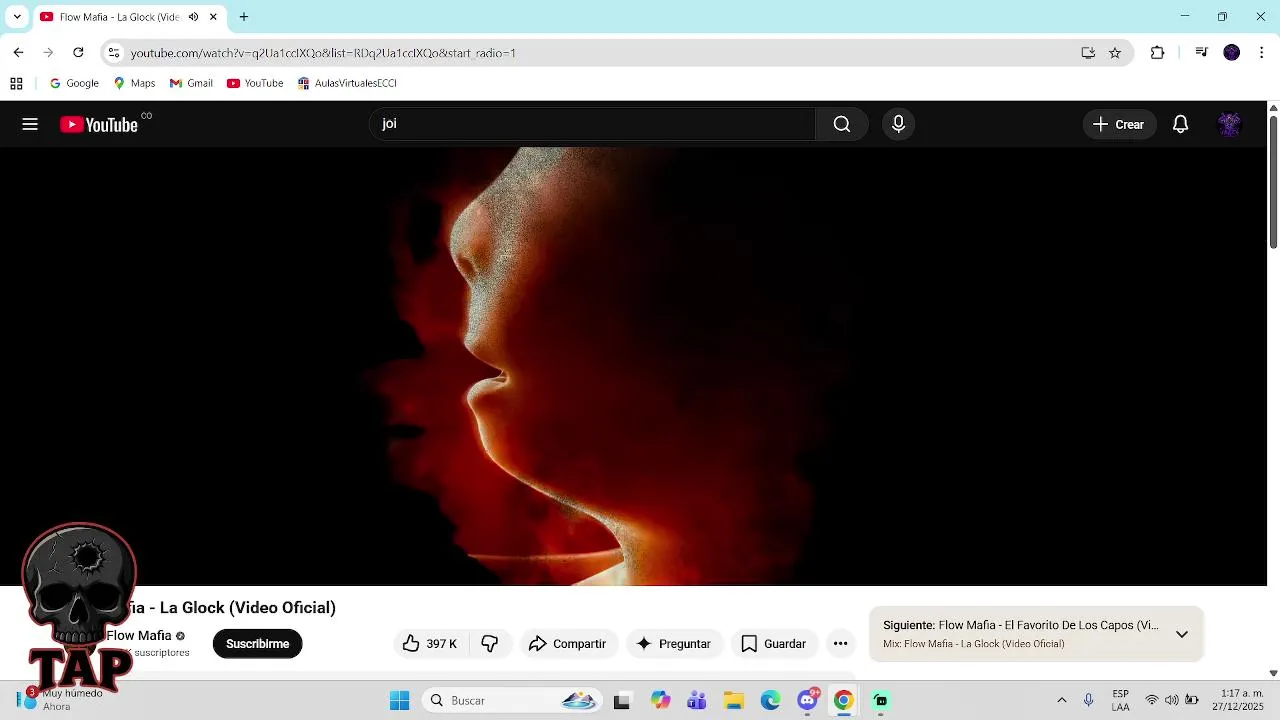Dislike the video
1280x720 pixels.
tap(490, 644)
